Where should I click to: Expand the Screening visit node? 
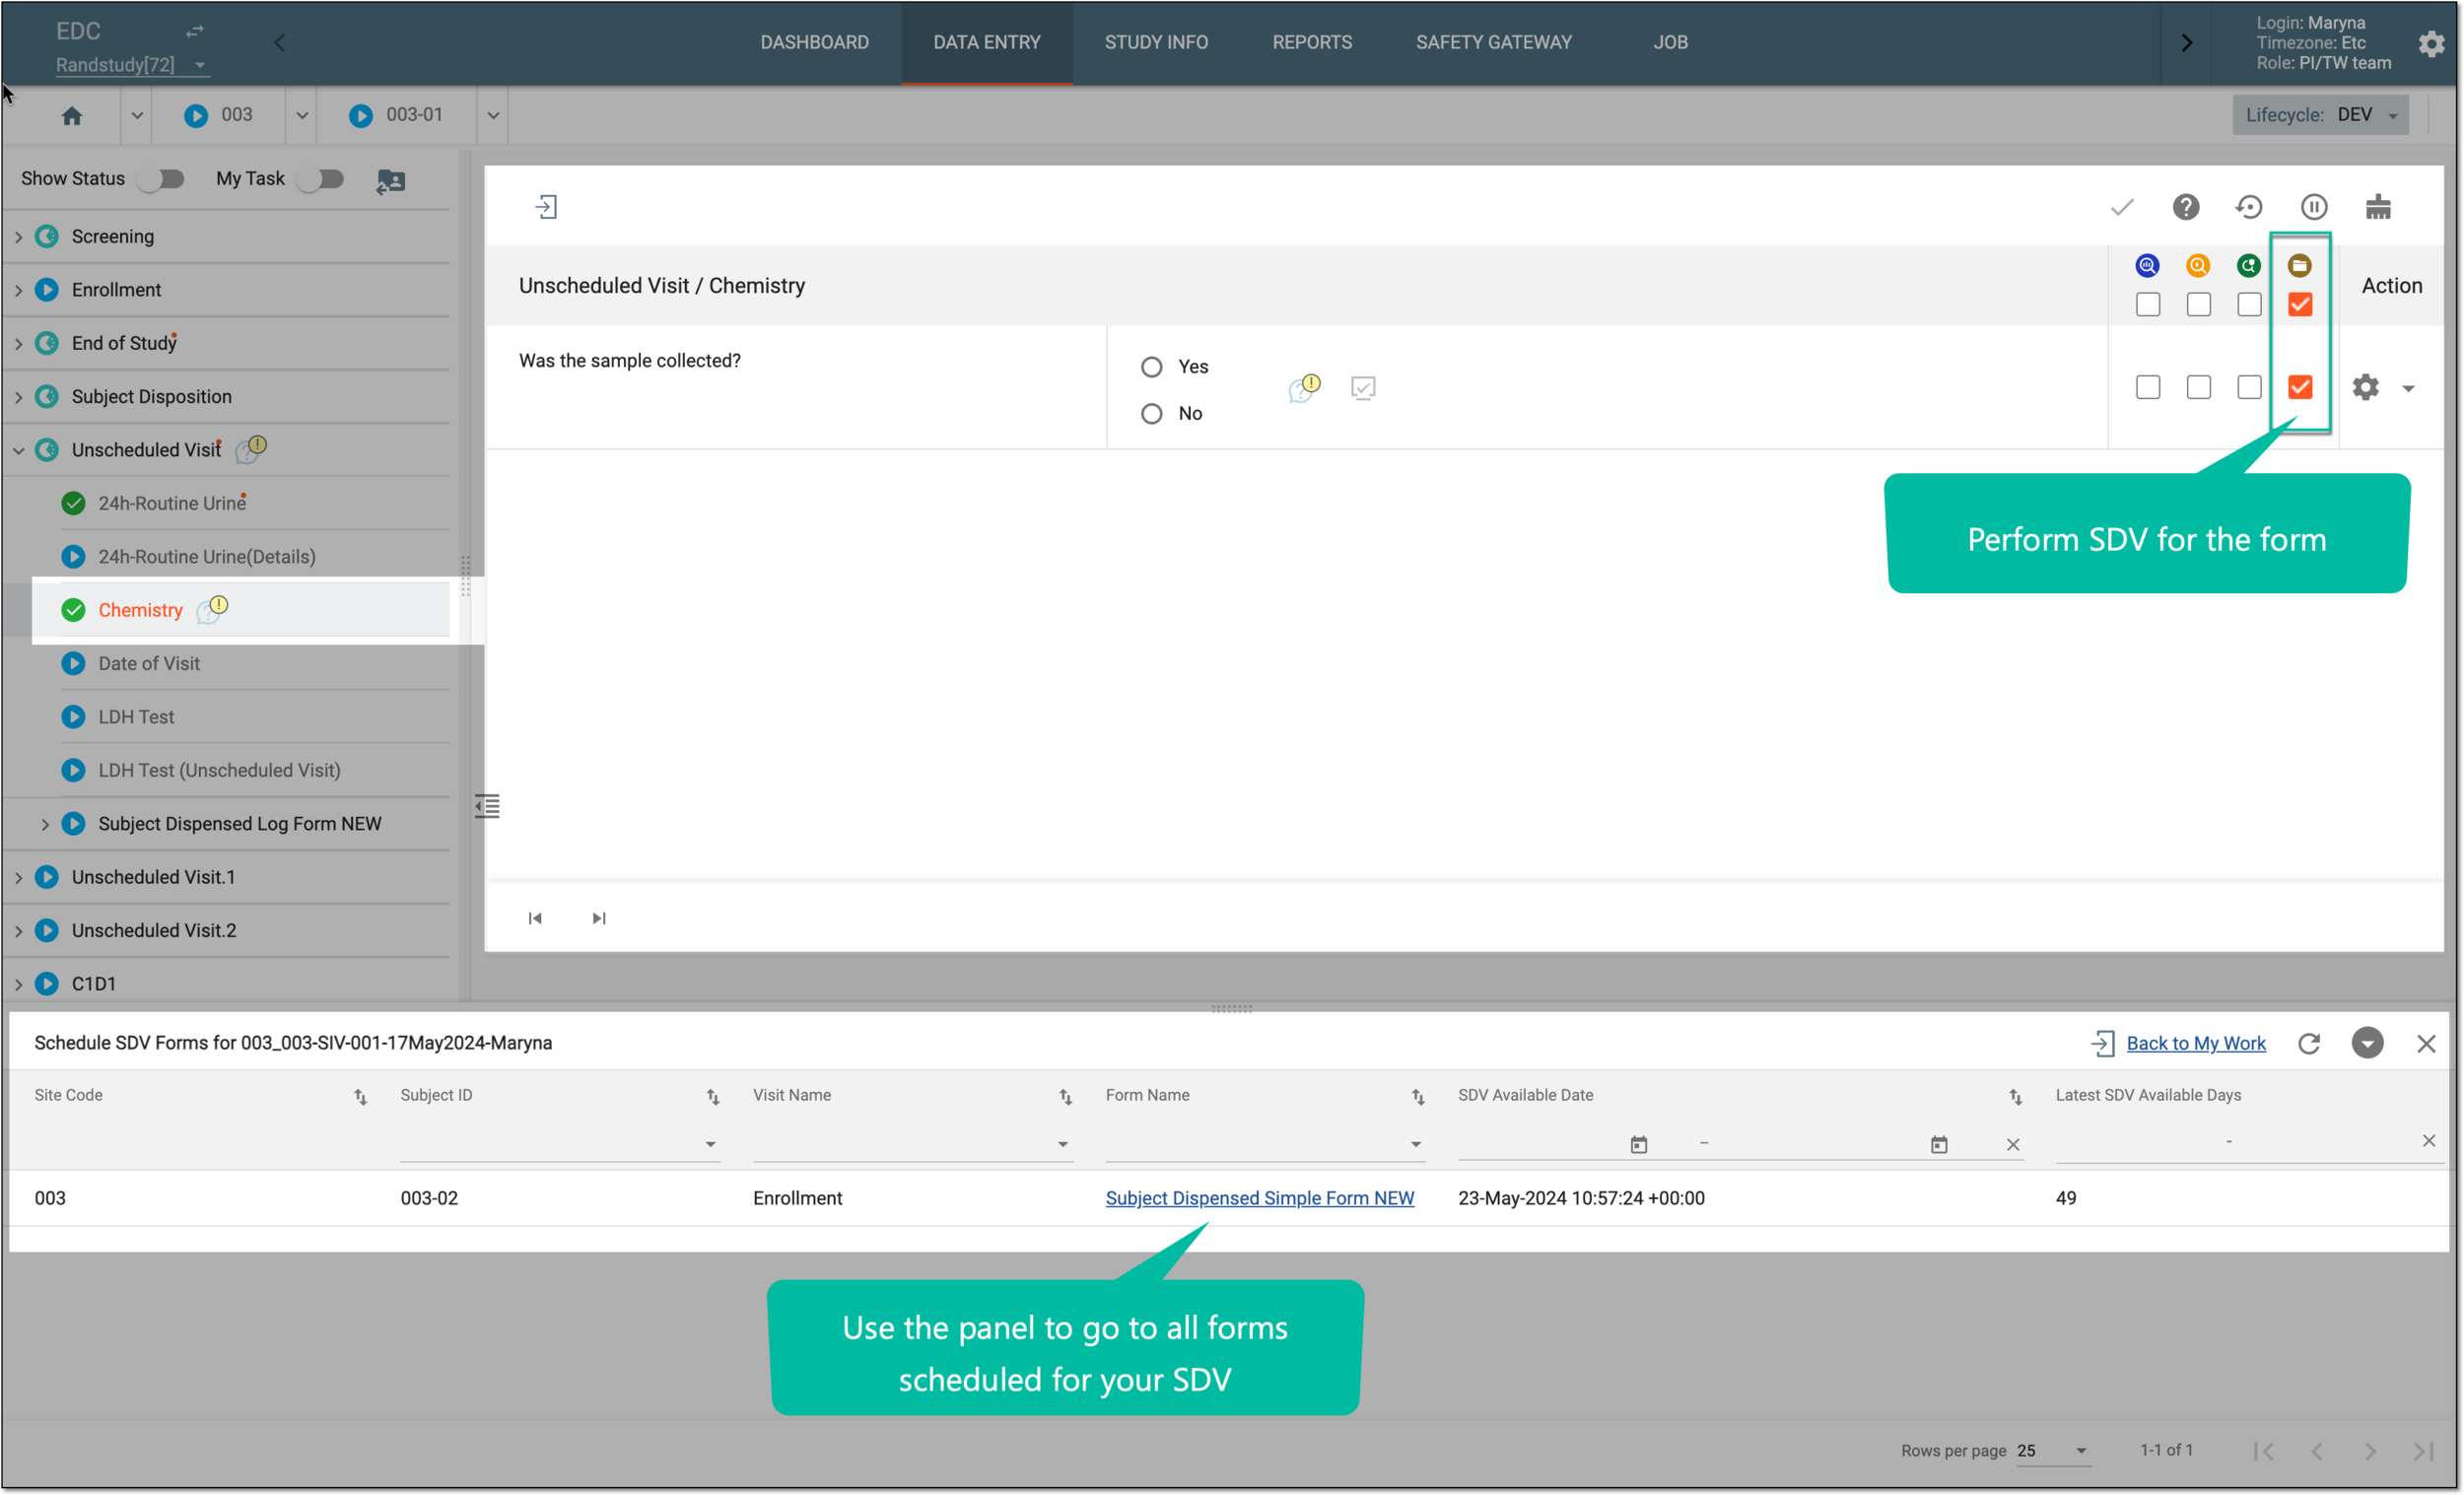click(x=19, y=237)
